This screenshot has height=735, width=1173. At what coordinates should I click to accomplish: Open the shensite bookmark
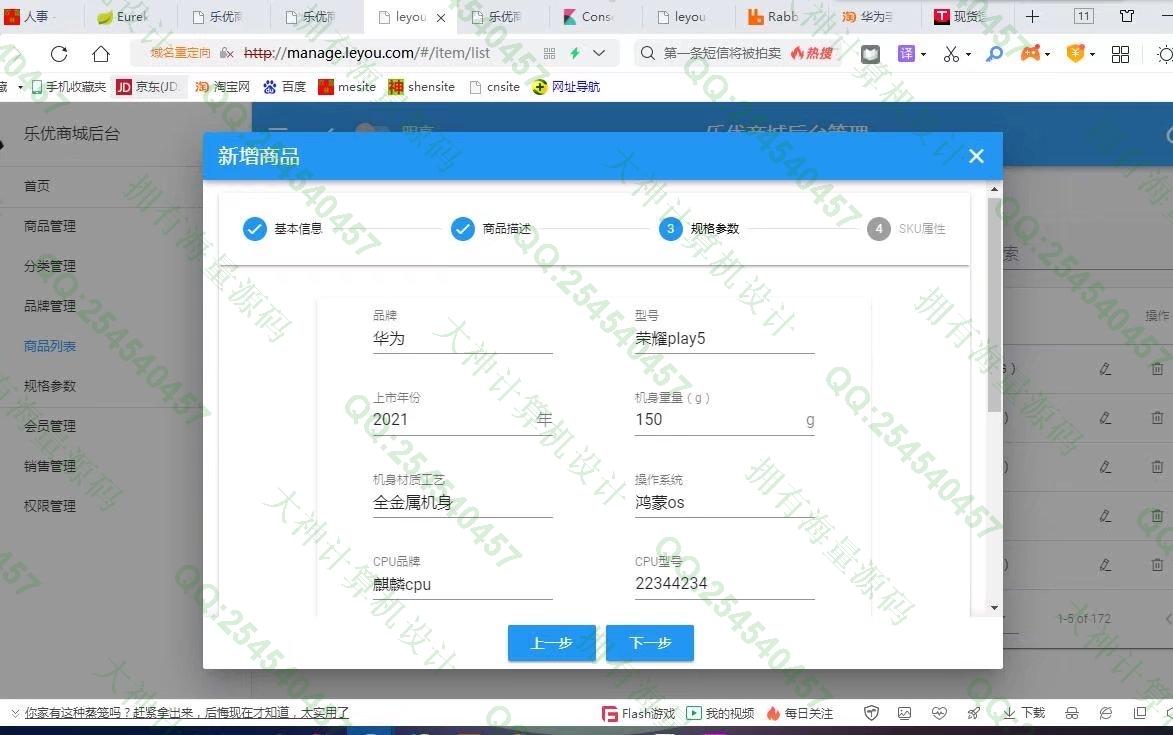pyautogui.click(x=422, y=87)
